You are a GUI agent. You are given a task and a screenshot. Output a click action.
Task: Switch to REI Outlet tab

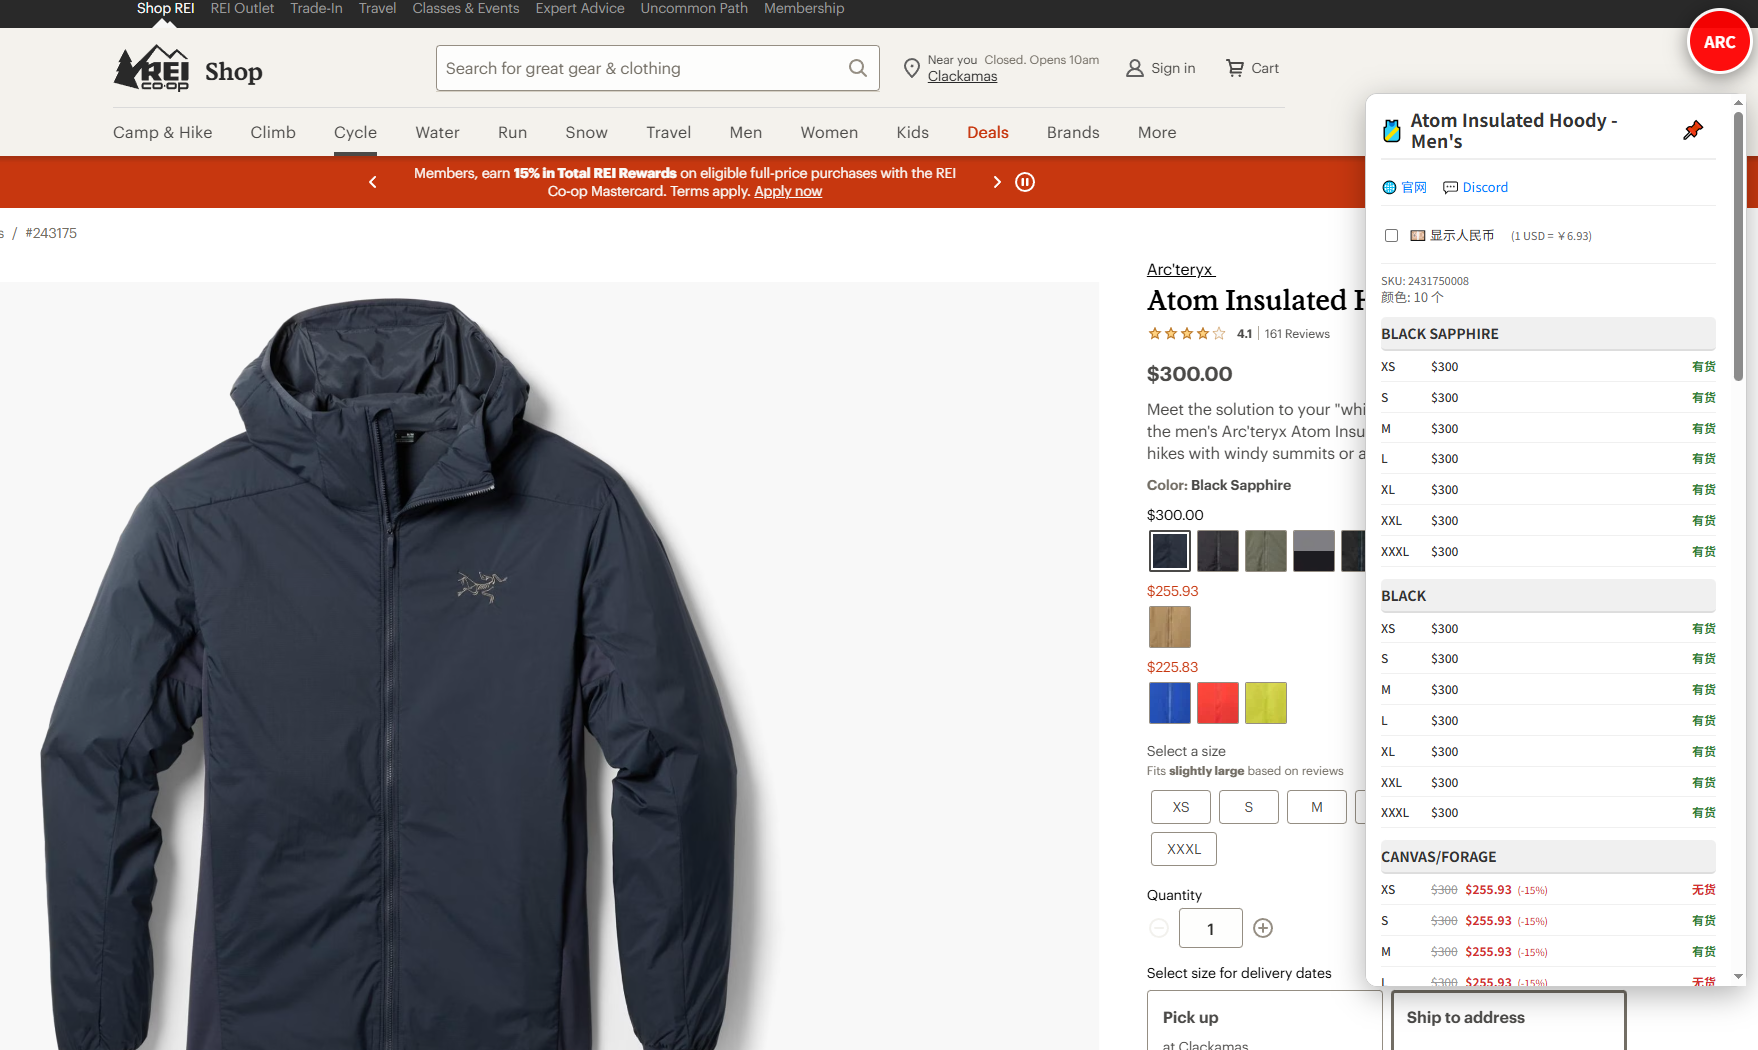click(x=242, y=8)
